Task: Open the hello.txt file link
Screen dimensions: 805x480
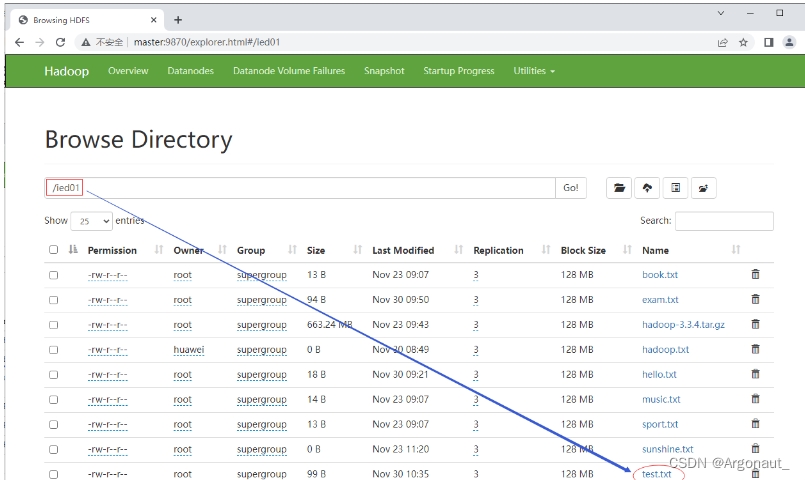Action: point(659,374)
